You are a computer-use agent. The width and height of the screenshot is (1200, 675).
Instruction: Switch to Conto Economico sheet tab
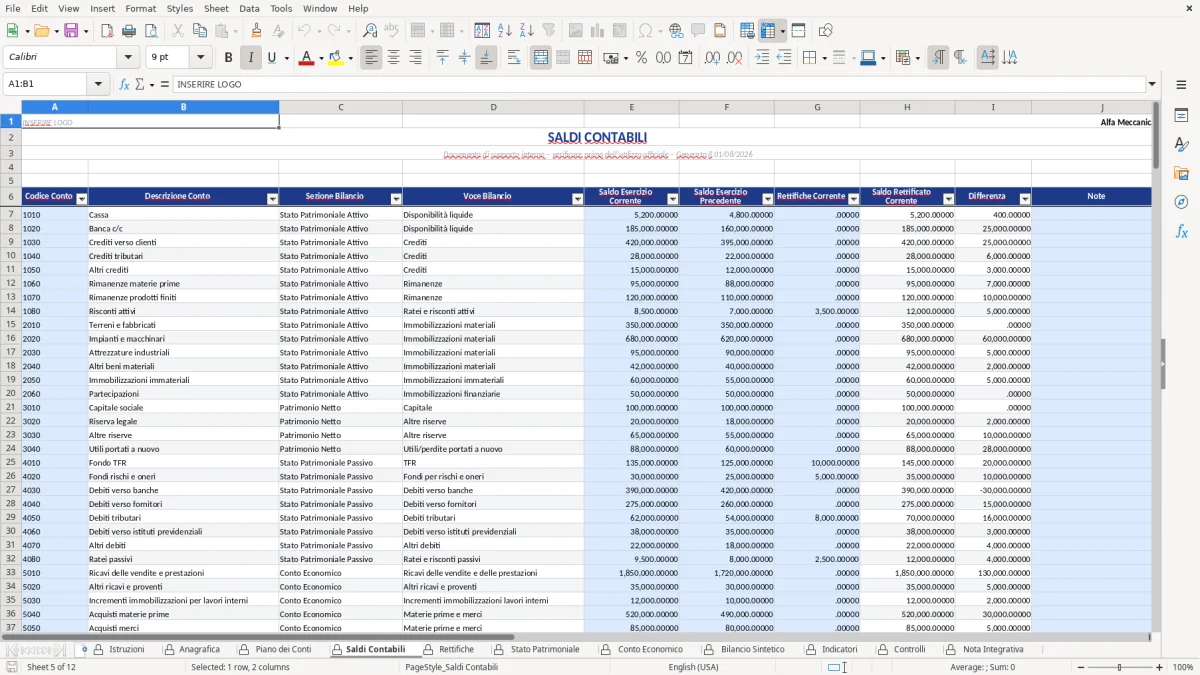pos(650,649)
